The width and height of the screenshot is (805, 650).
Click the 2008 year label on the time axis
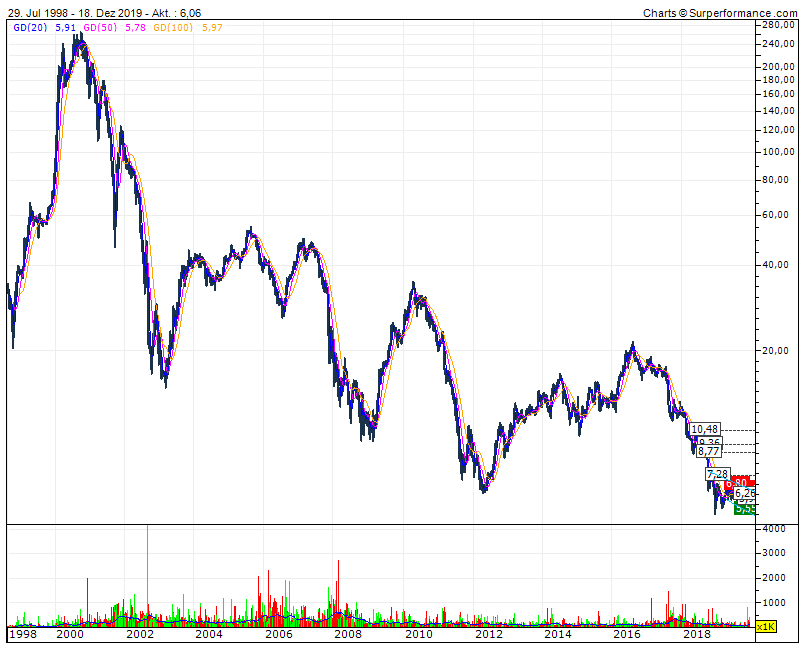click(x=348, y=634)
